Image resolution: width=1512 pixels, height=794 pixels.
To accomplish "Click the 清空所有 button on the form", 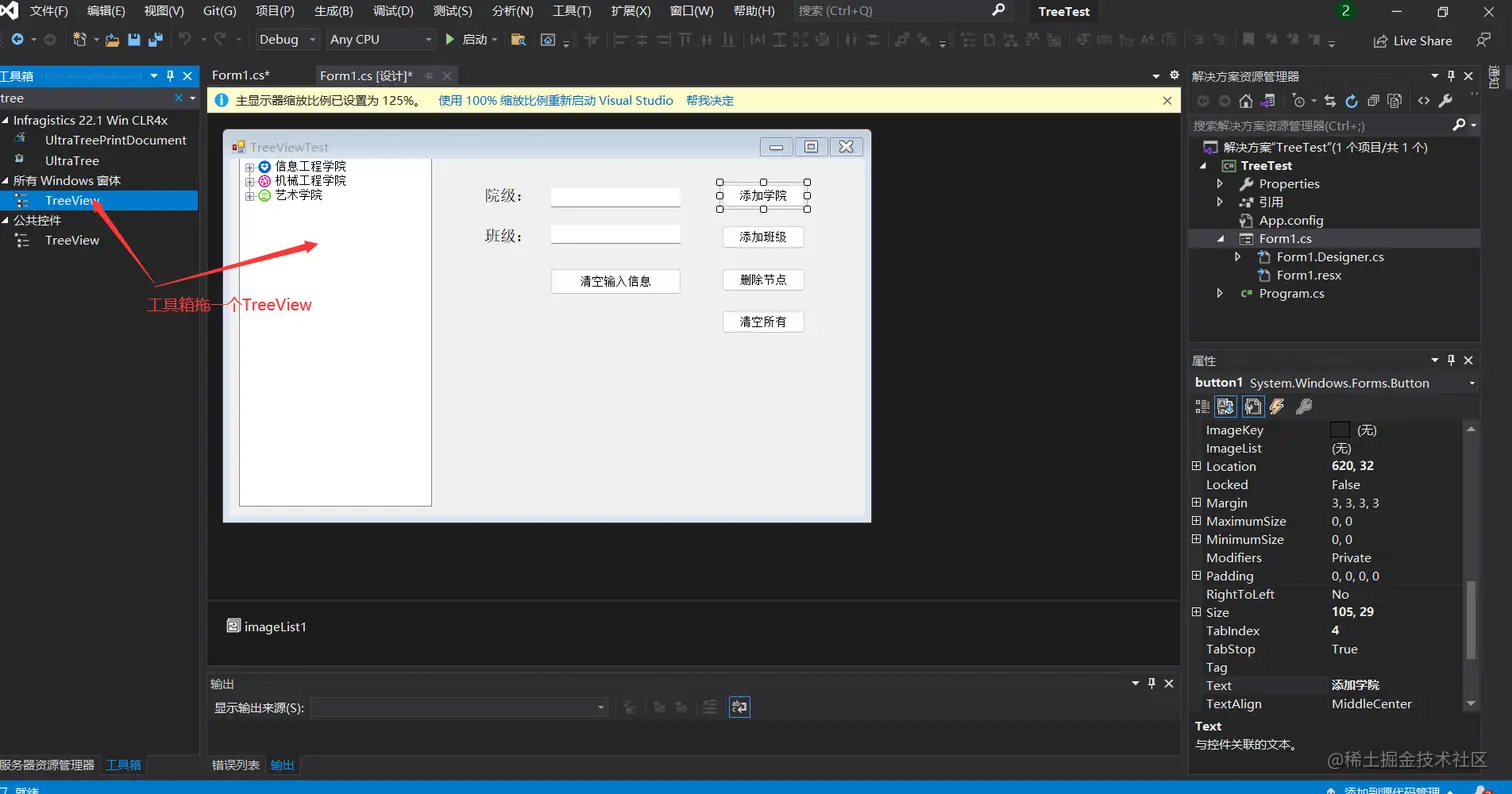I will click(763, 322).
